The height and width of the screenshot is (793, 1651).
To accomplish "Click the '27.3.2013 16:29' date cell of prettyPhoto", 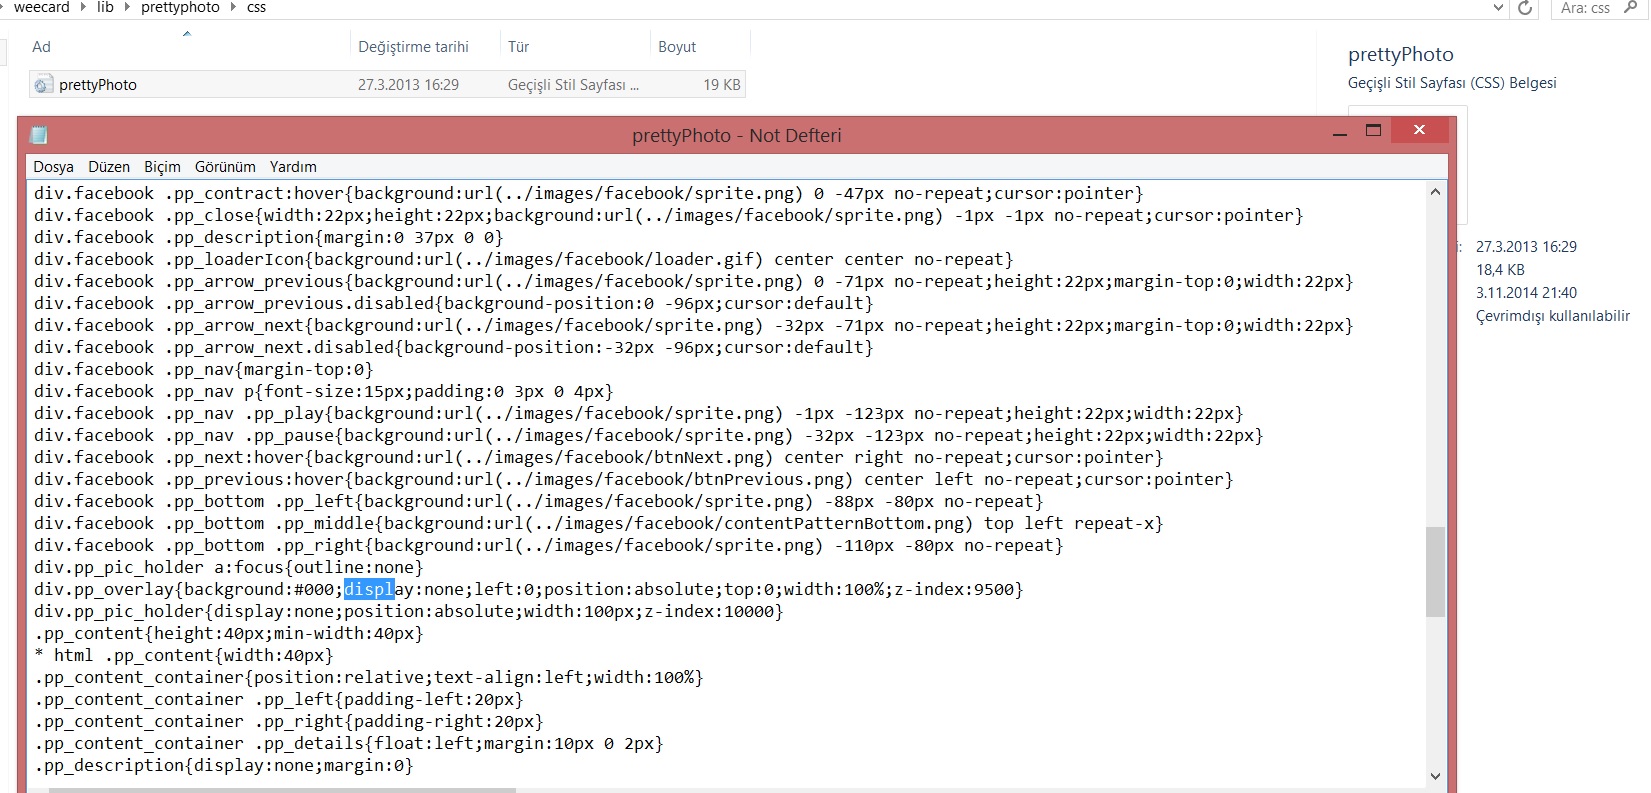I will 408,85.
